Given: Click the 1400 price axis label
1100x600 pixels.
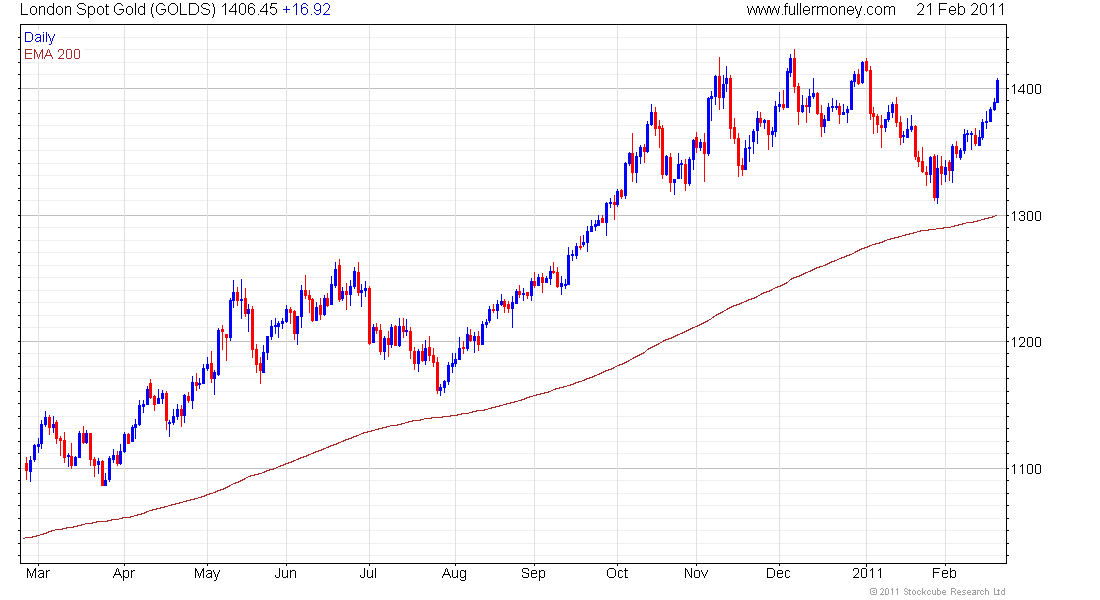Looking at the screenshot, I should (x=1026, y=89).
